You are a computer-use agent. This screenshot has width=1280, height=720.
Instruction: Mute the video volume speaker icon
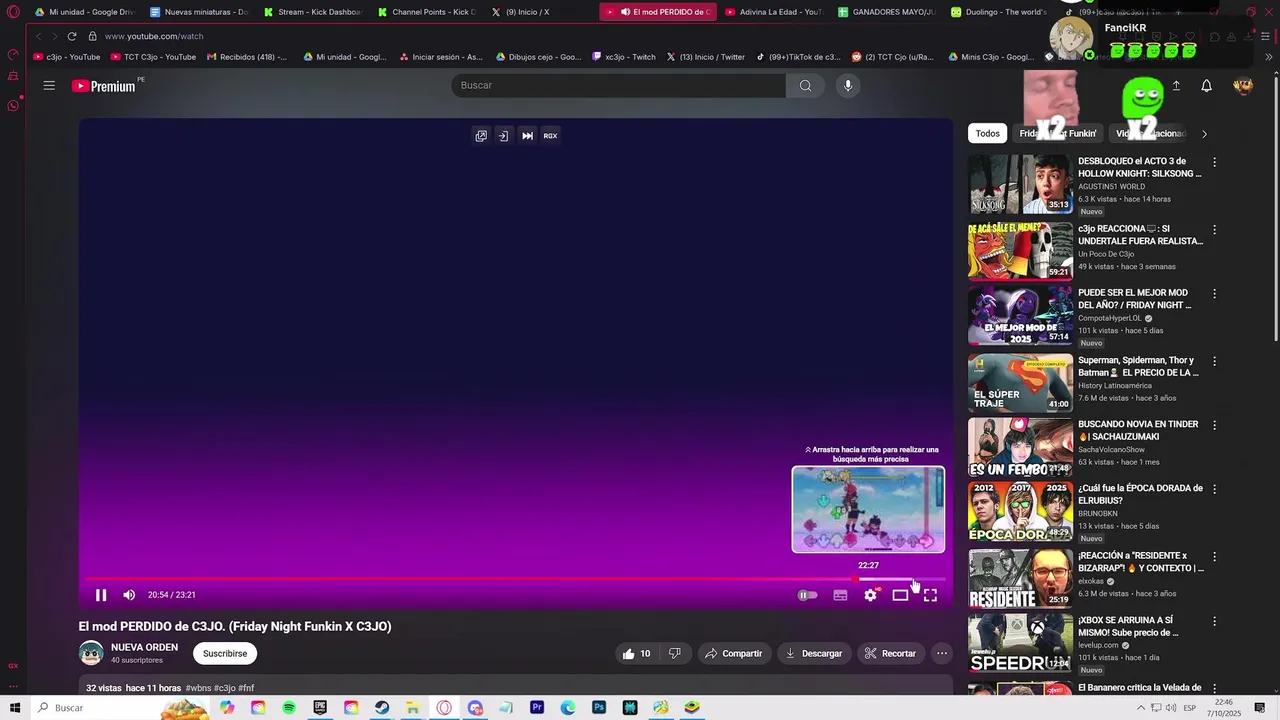129,595
